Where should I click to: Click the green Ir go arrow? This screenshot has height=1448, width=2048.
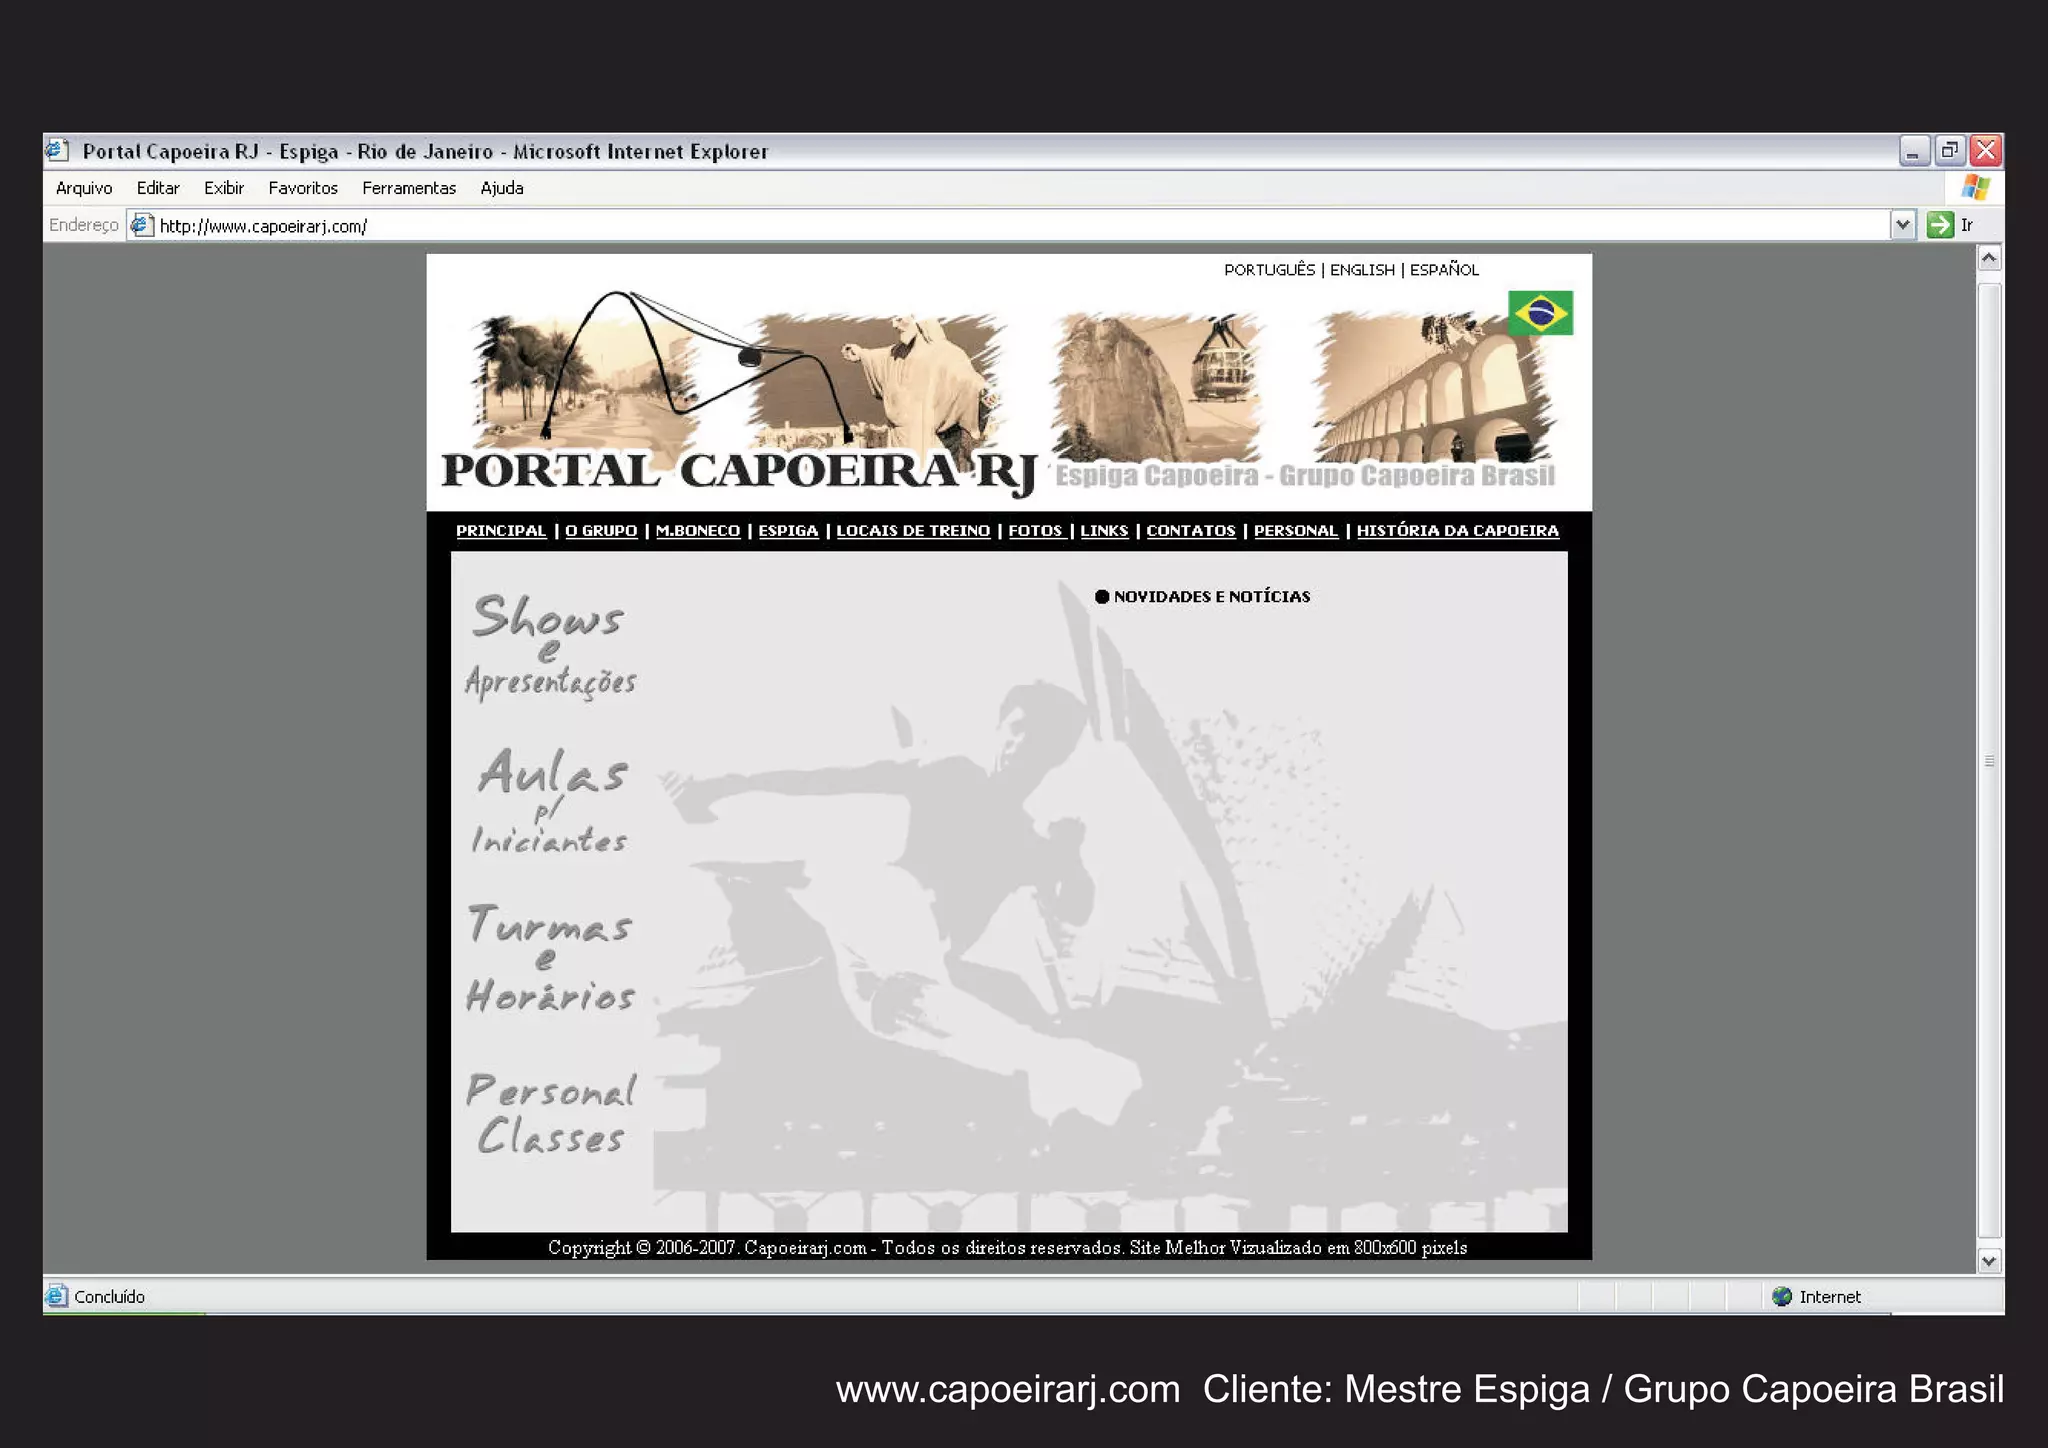pyautogui.click(x=1940, y=225)
